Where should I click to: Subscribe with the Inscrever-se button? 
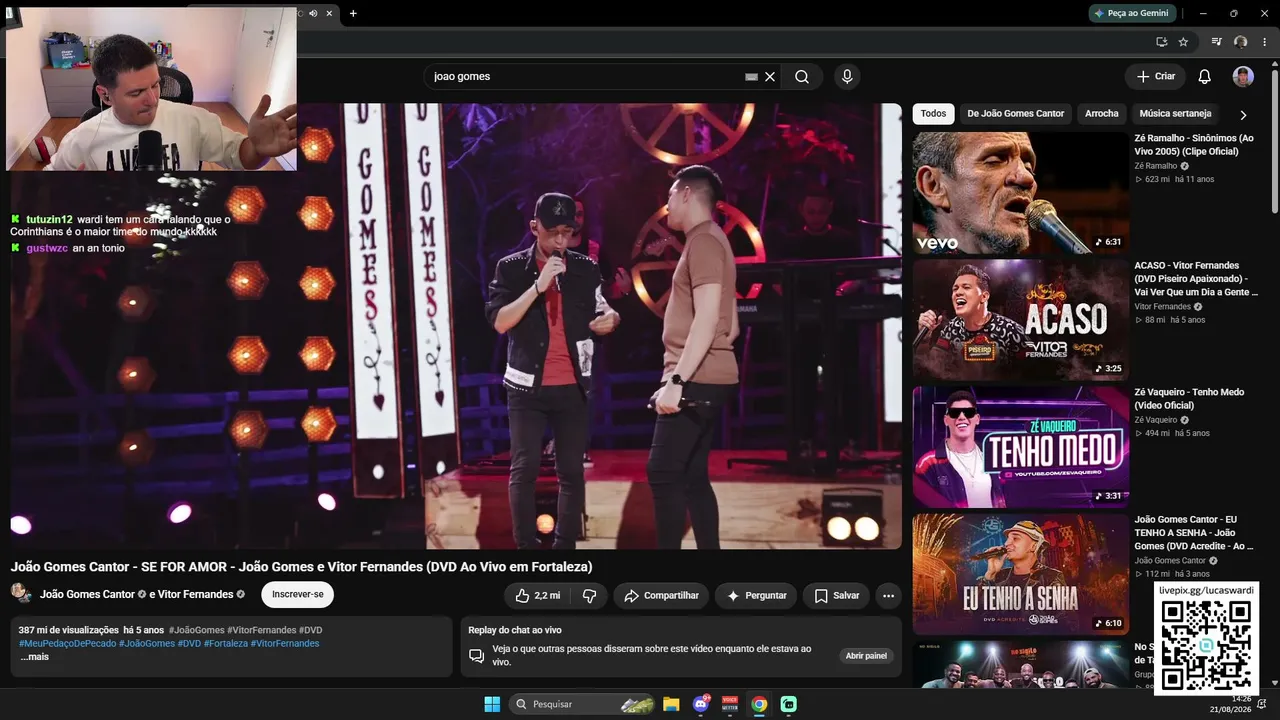point(298,595)
